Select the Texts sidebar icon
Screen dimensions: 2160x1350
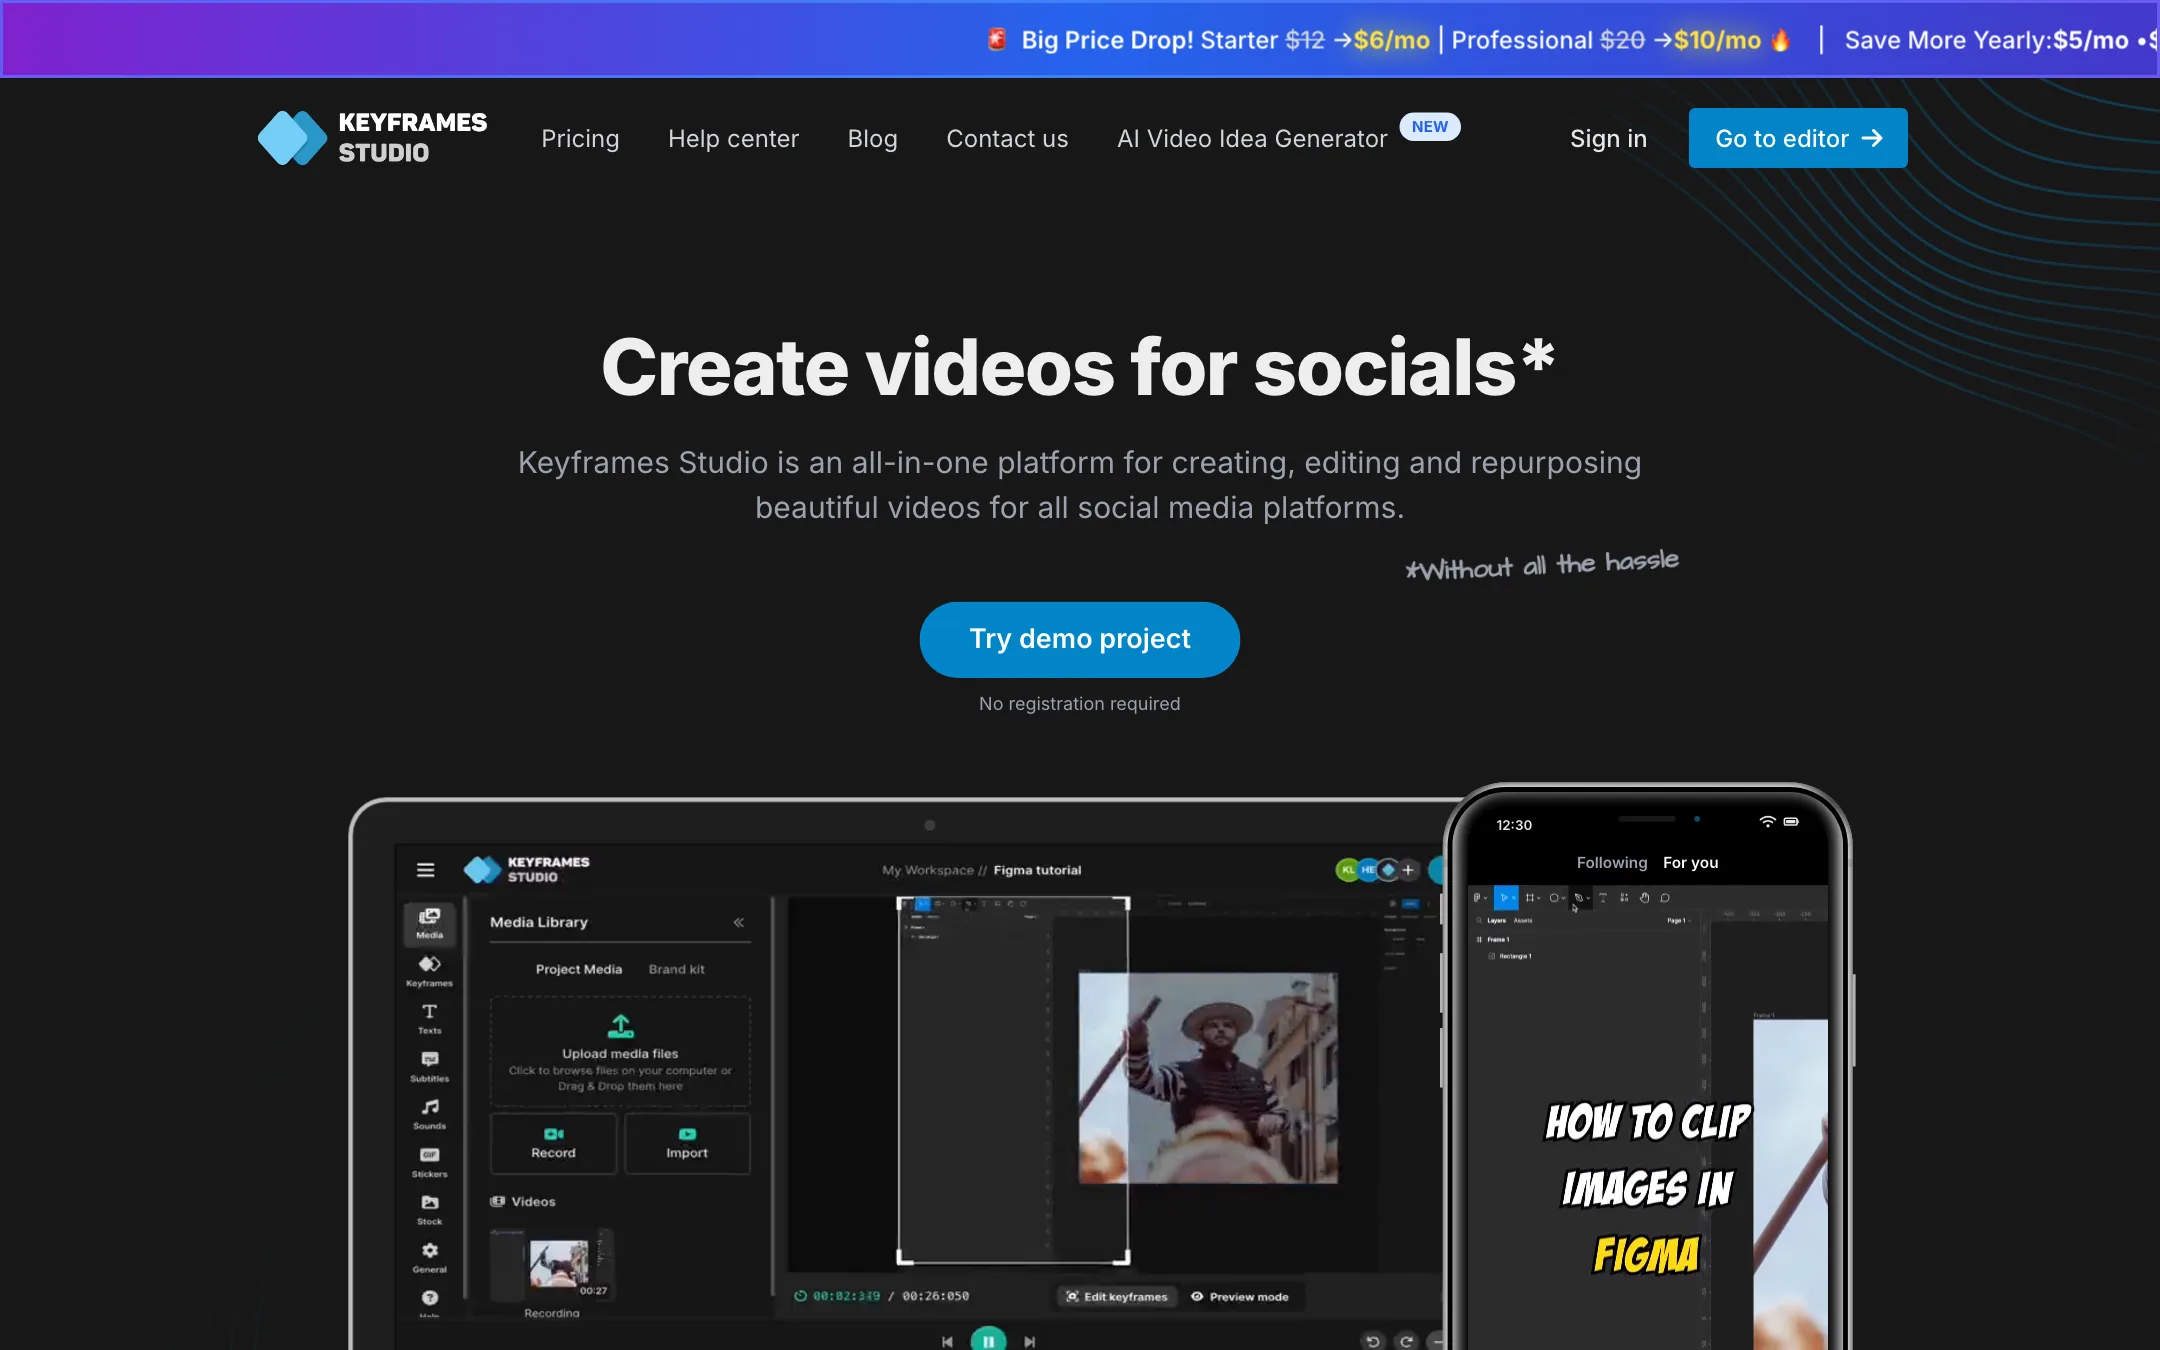click(430, 1019)
